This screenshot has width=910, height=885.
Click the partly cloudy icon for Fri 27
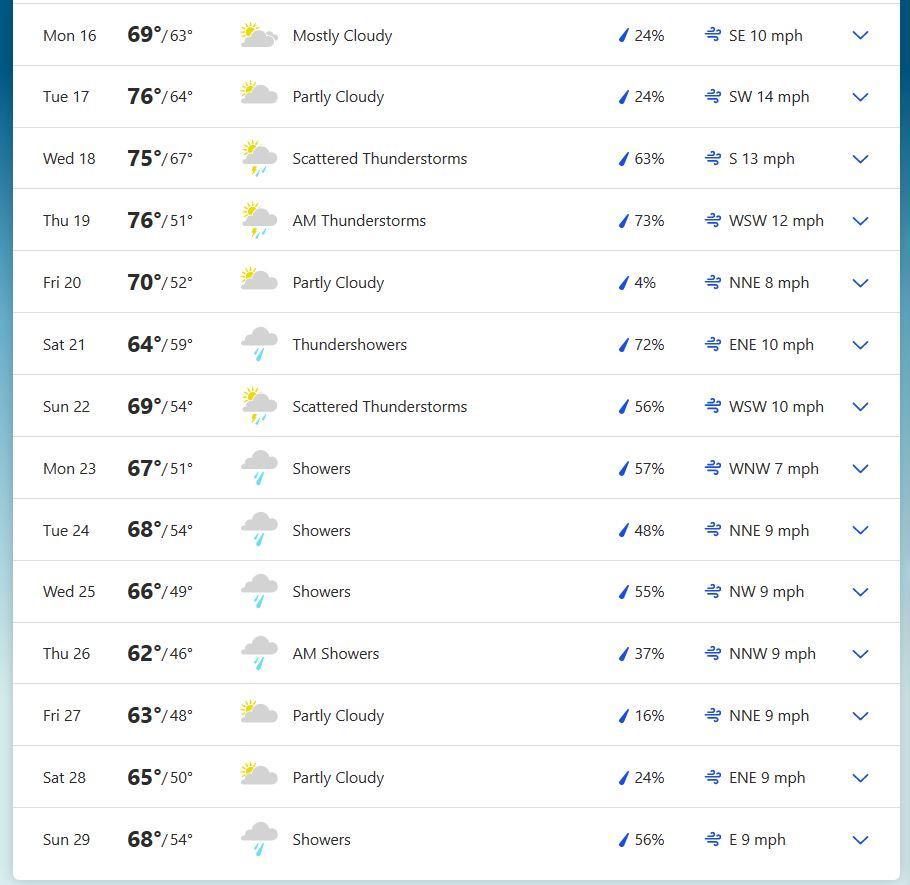[x=259, y=715]
